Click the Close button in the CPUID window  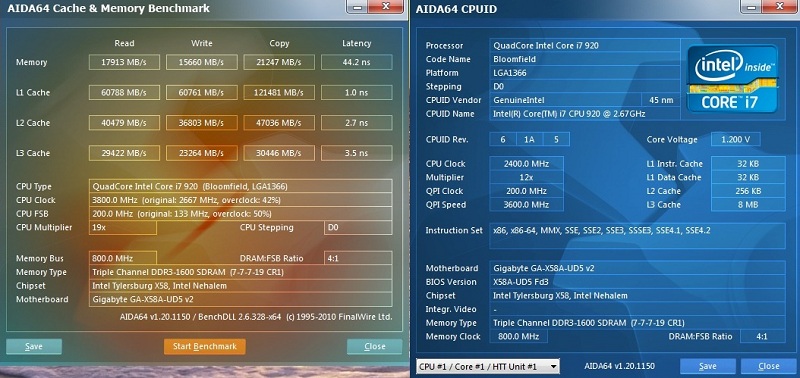pyautogui.click(x=768, y=366)
